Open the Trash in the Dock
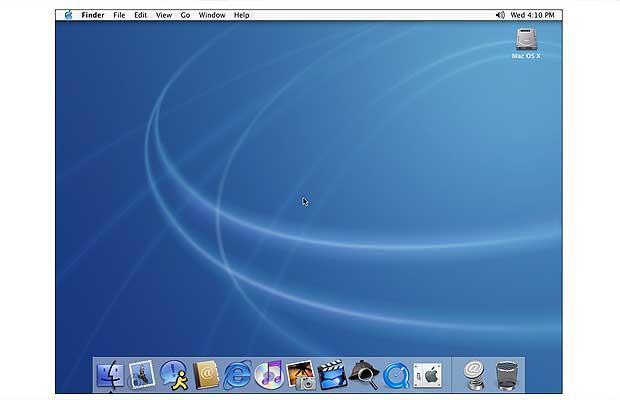 click(x=507, y=376)
